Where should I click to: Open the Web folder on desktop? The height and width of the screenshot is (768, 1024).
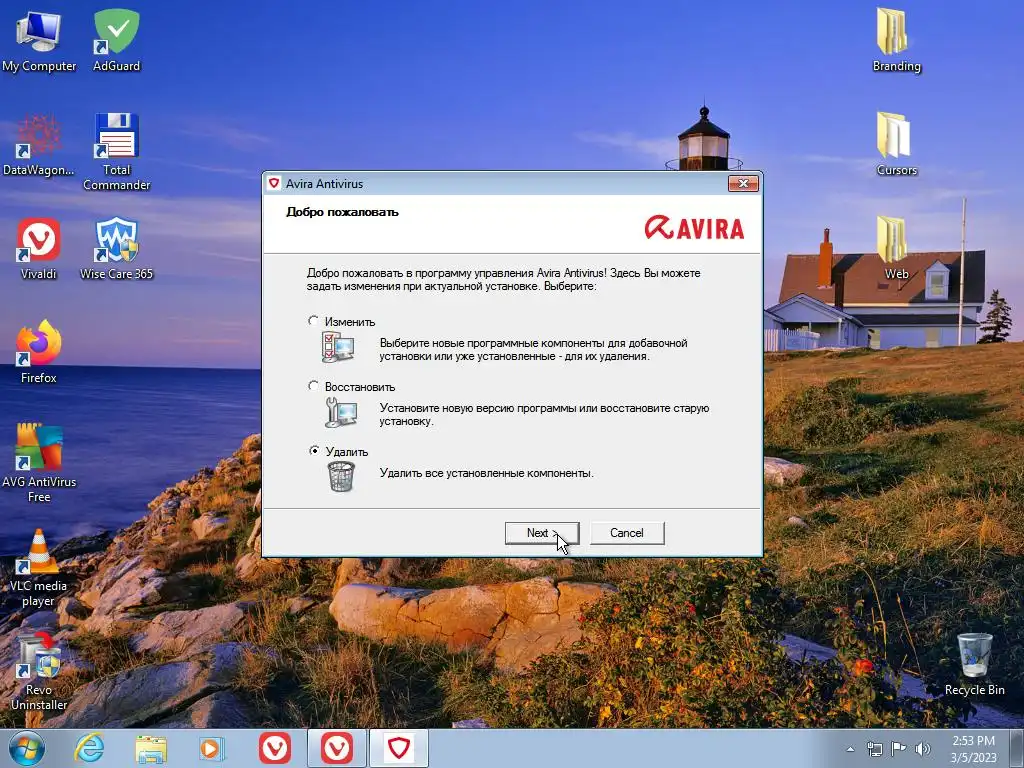pos(896,249)
